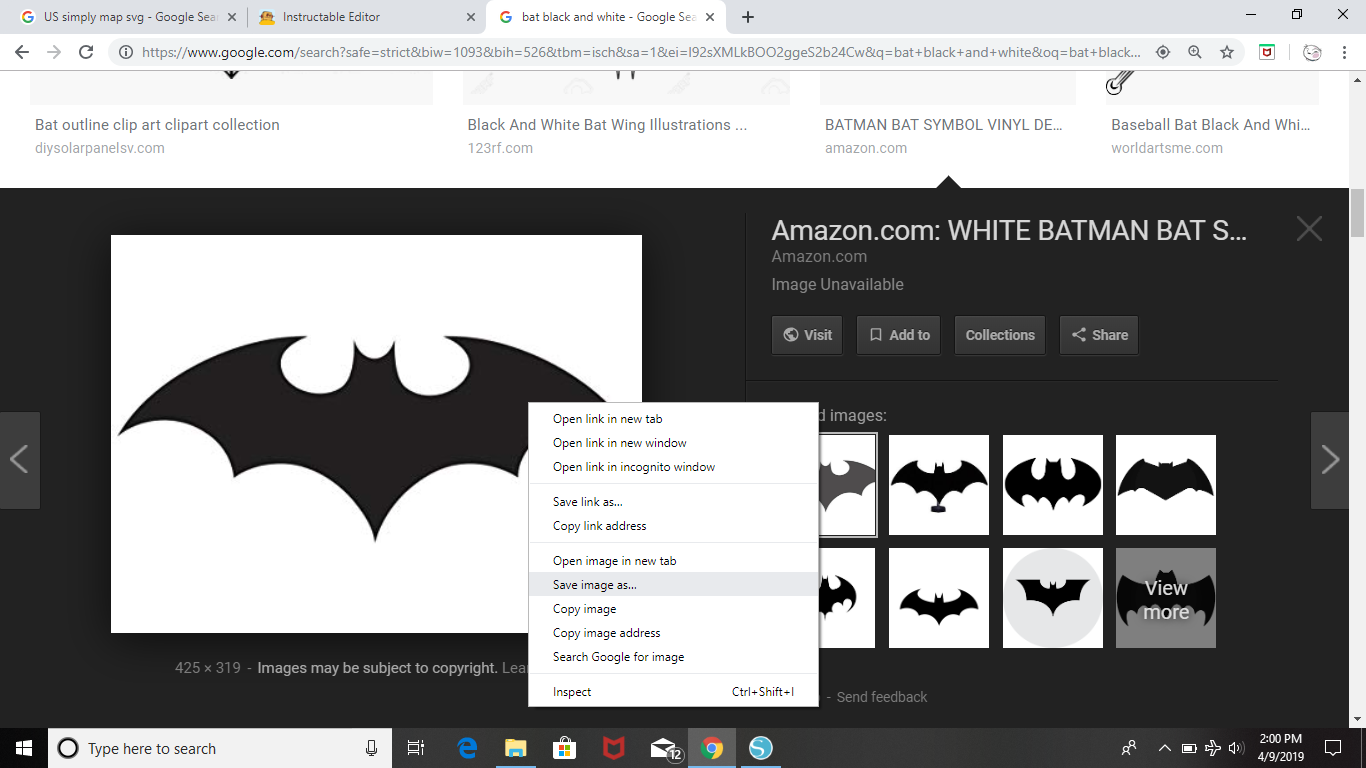The height and width of the screenshot is (768, 1366).
Task: Close the 'US simply map svg' tab
Action: pyautogui.click(x=232, y=17)
